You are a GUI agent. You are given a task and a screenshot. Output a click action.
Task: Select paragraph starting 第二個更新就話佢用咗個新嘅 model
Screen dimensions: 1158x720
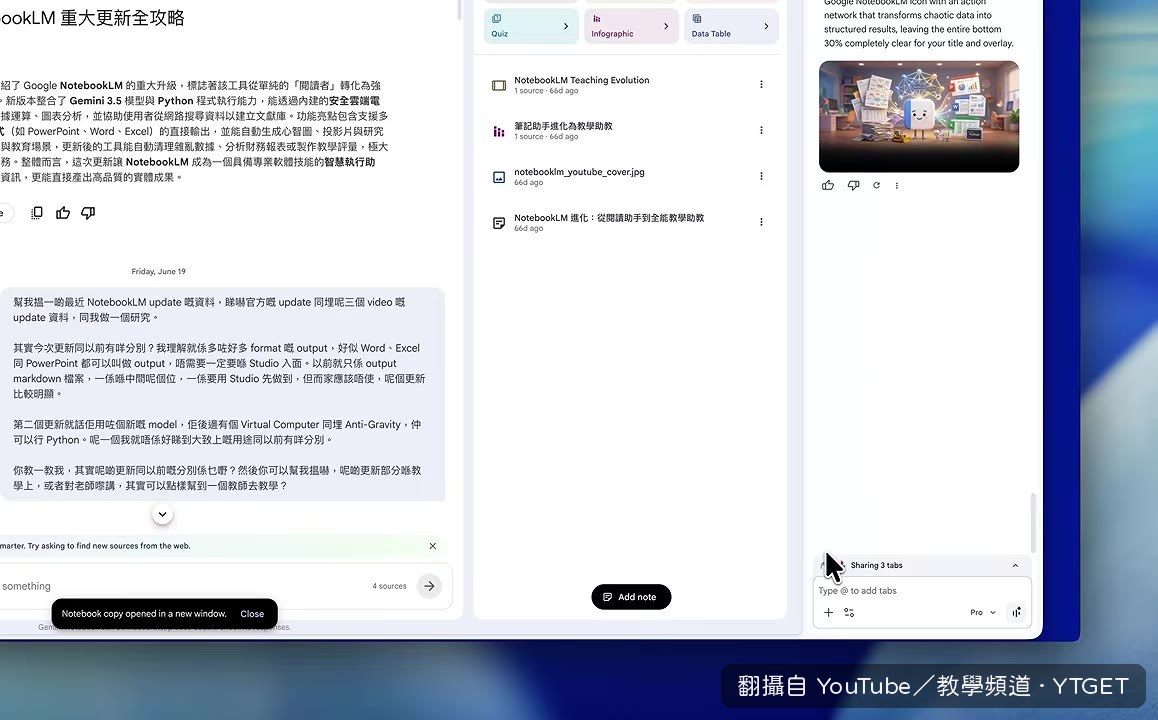pos(217,432)
